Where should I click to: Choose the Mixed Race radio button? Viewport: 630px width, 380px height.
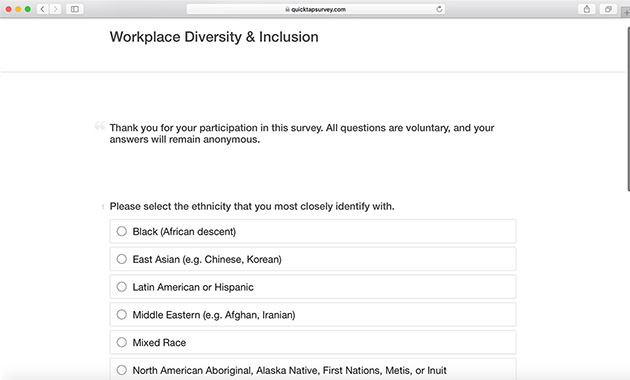(122, 342)
